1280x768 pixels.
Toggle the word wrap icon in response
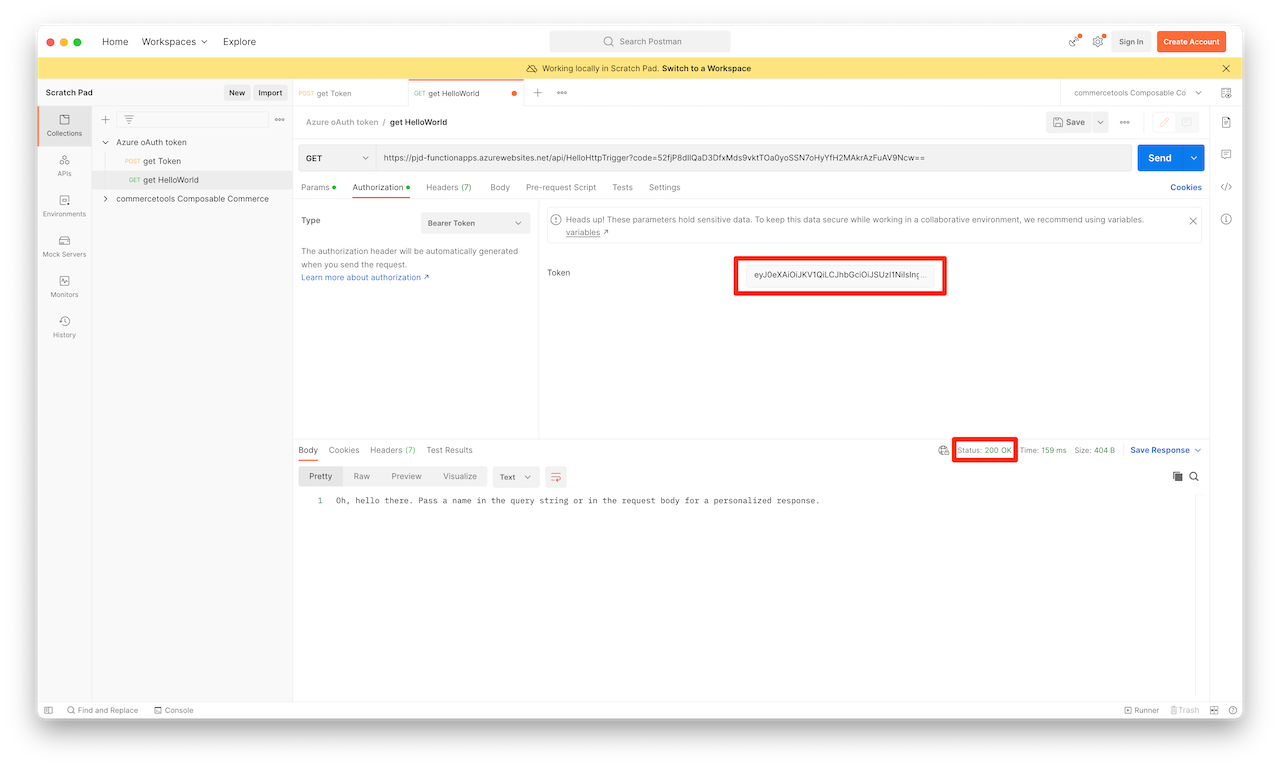[x=556, y=477]
